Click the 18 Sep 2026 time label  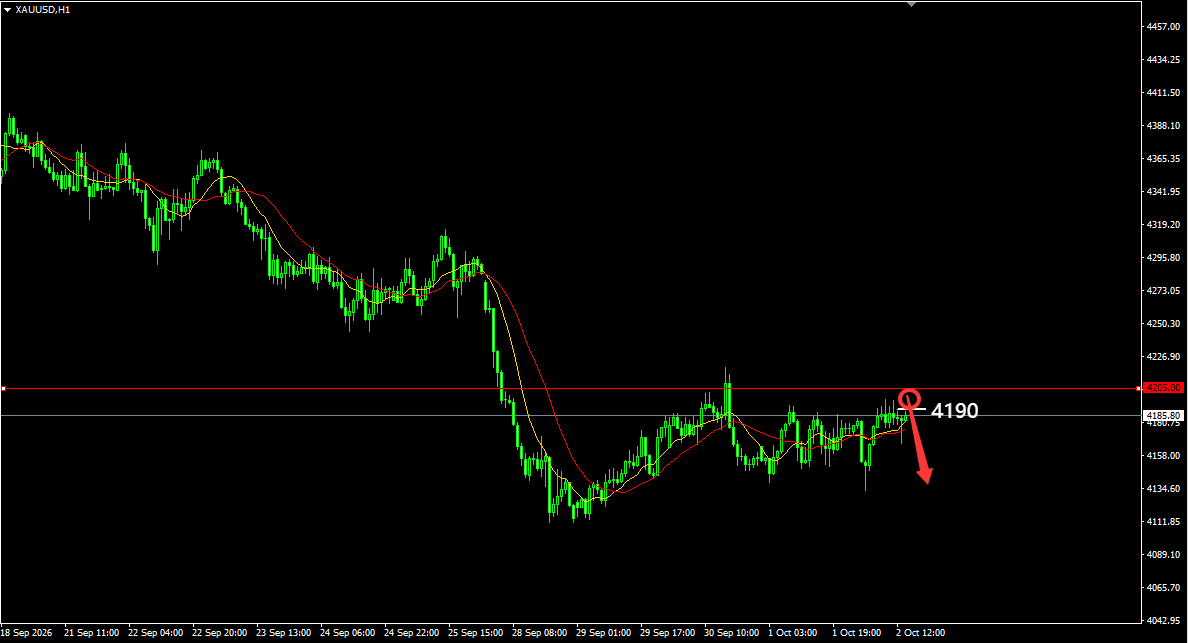[27, 633]
